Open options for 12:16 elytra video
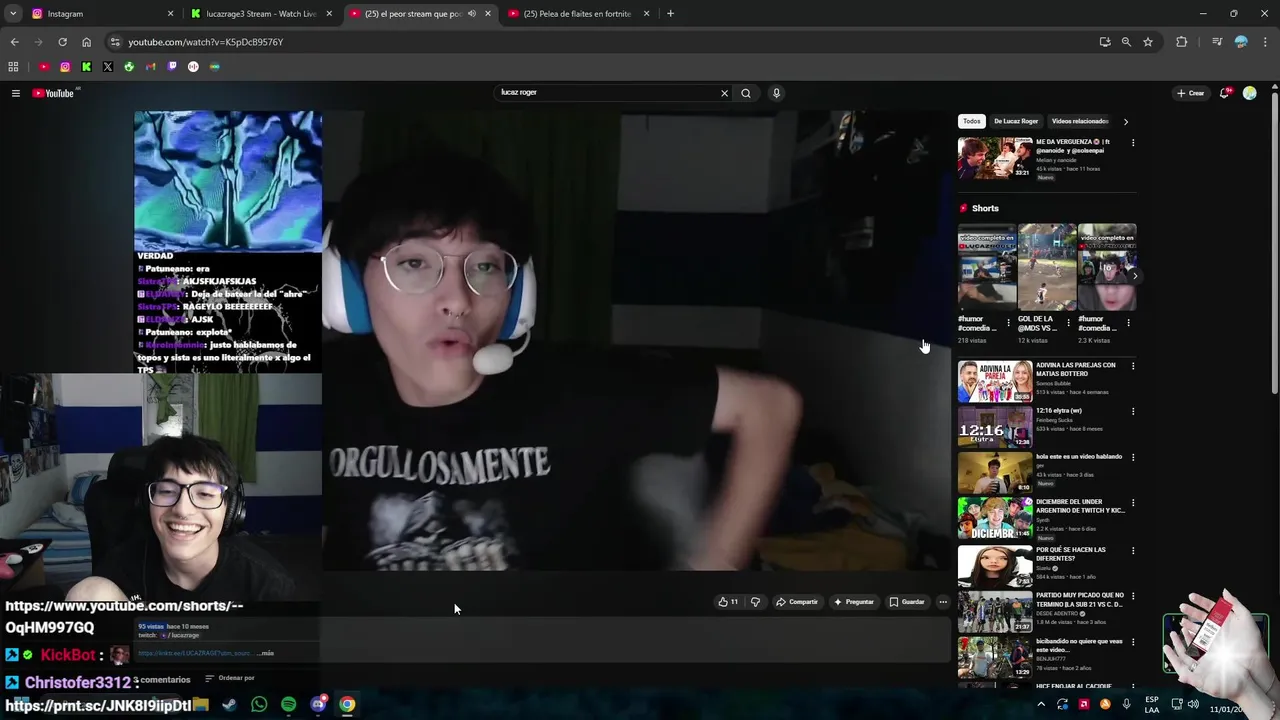Image resolution: width=1280 pixels, height=720 pixels. pyautogui.click(x=1132, y=411)
